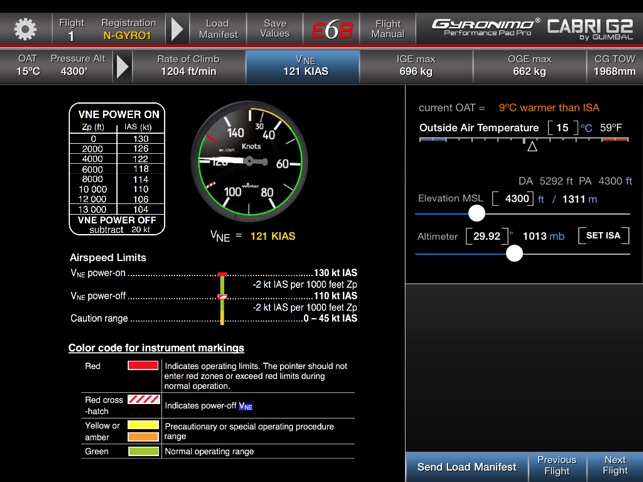Move the Elevation MSL slider knob

[477, 213]
